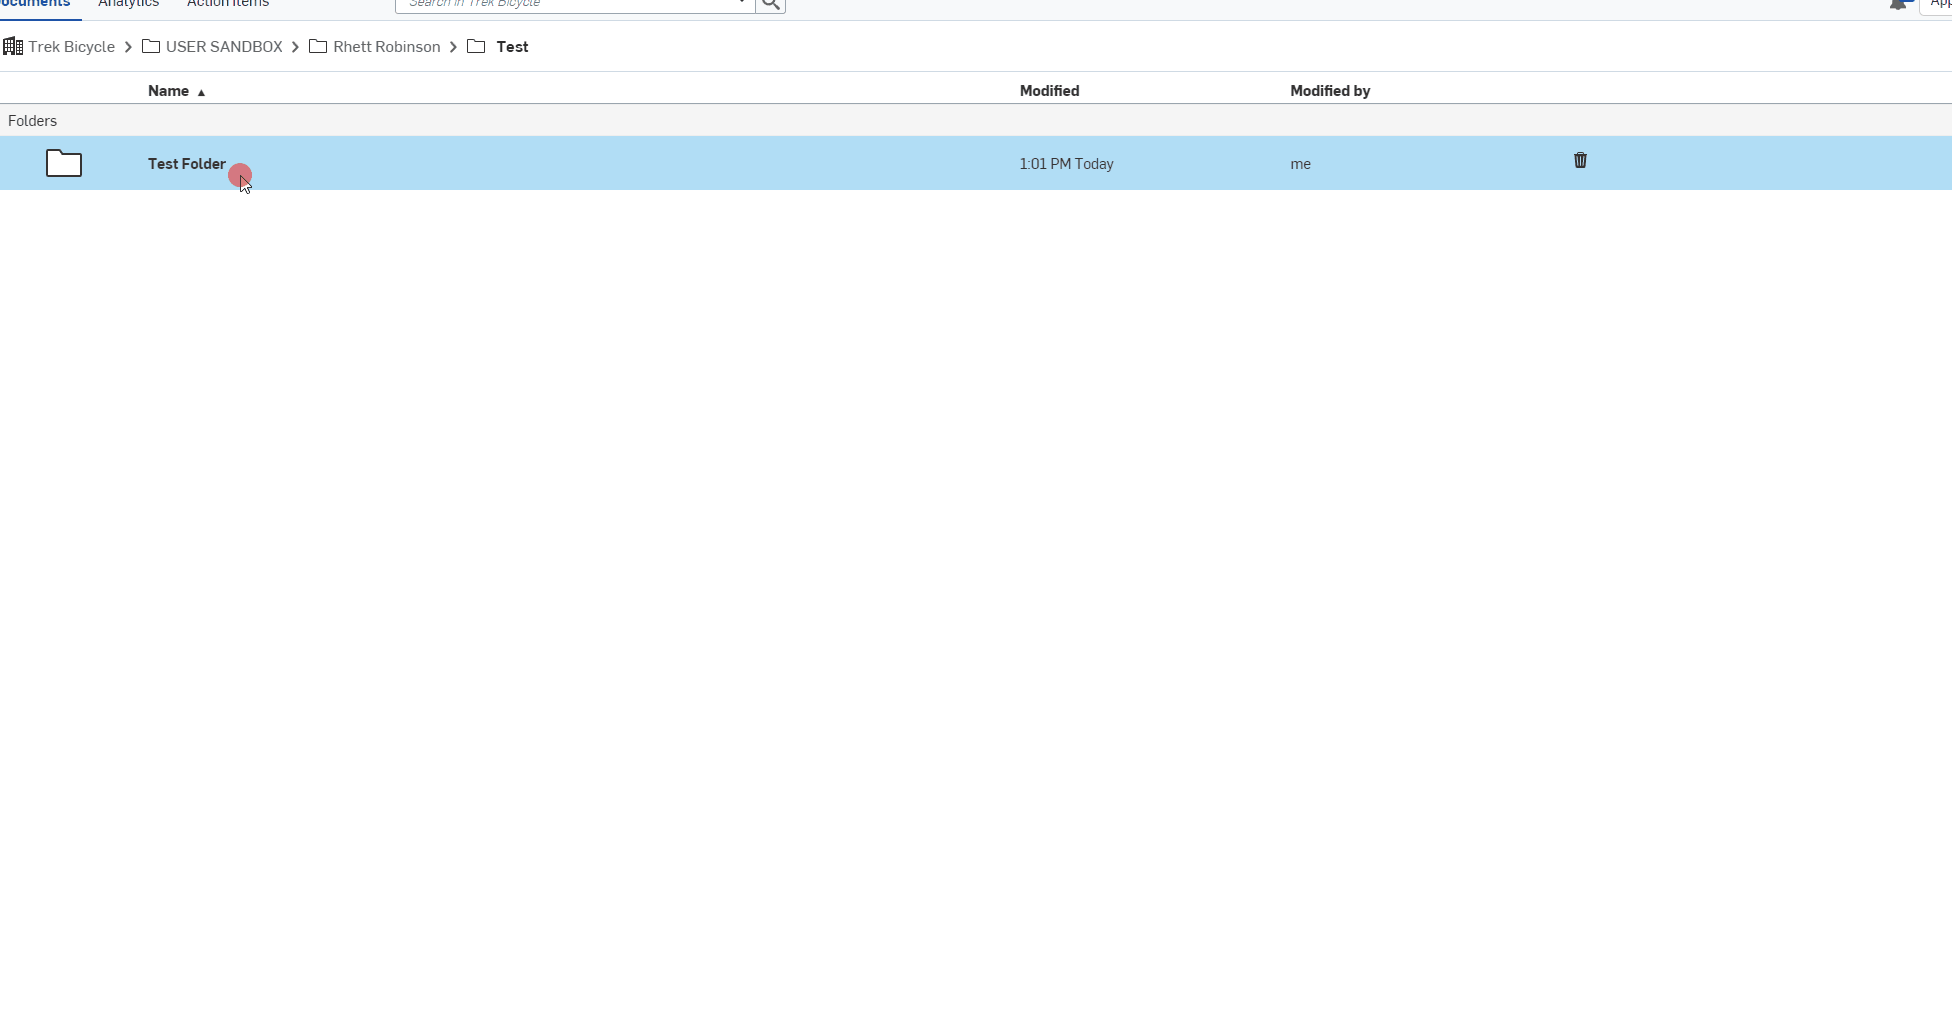Open the Test Folder name
1952x1030 pixels.
[x=187, y=164]
